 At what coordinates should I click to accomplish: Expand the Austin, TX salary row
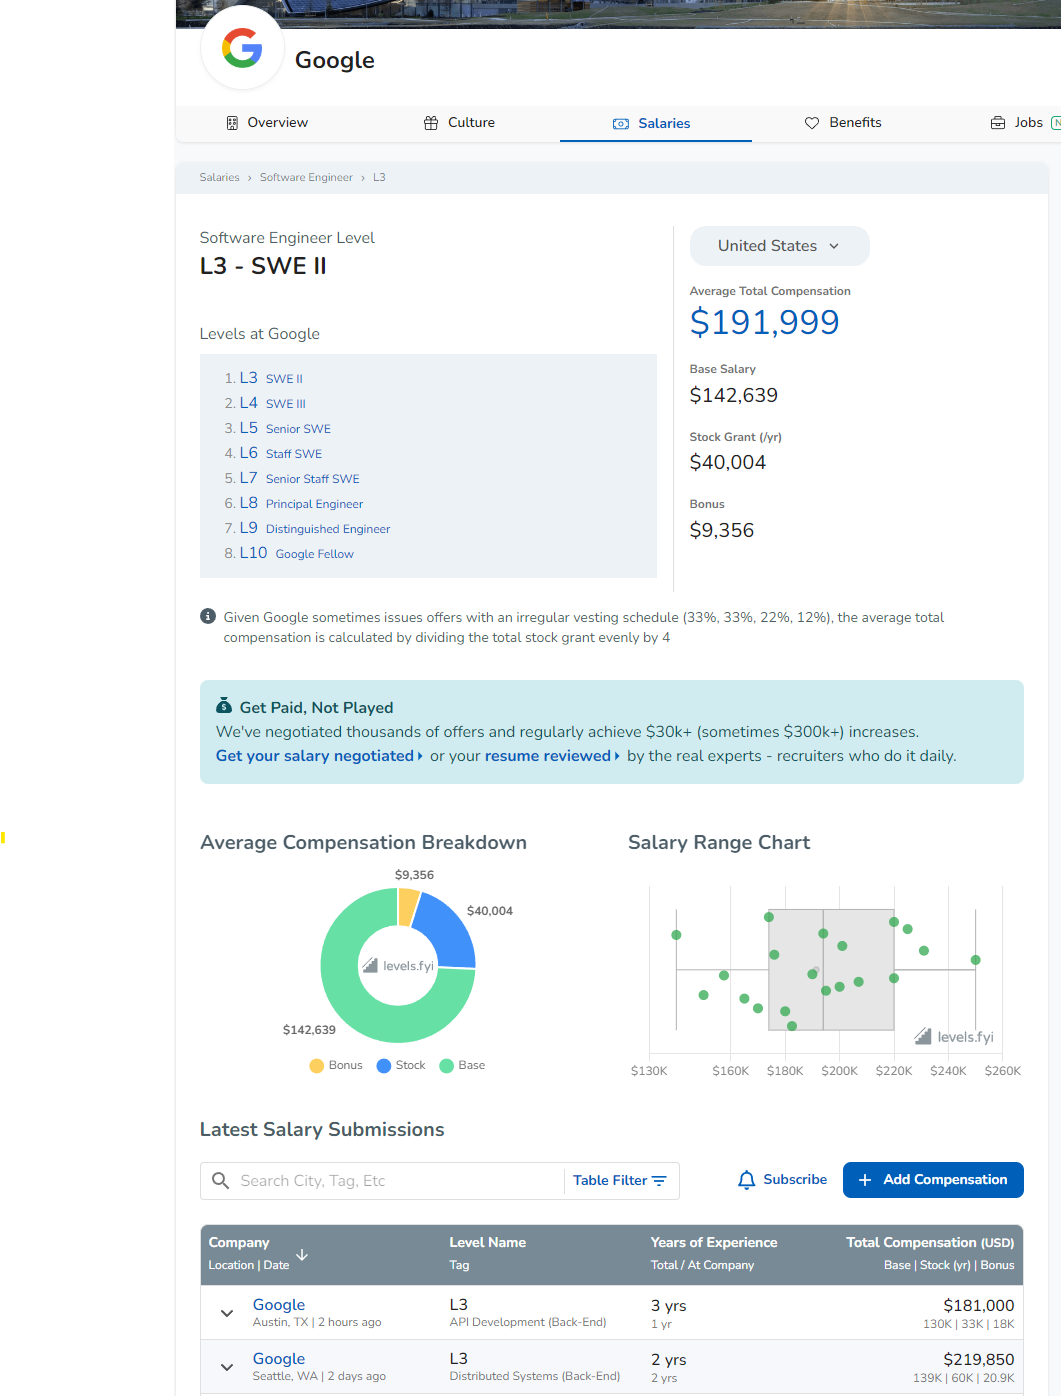(x=227, y=1313)
